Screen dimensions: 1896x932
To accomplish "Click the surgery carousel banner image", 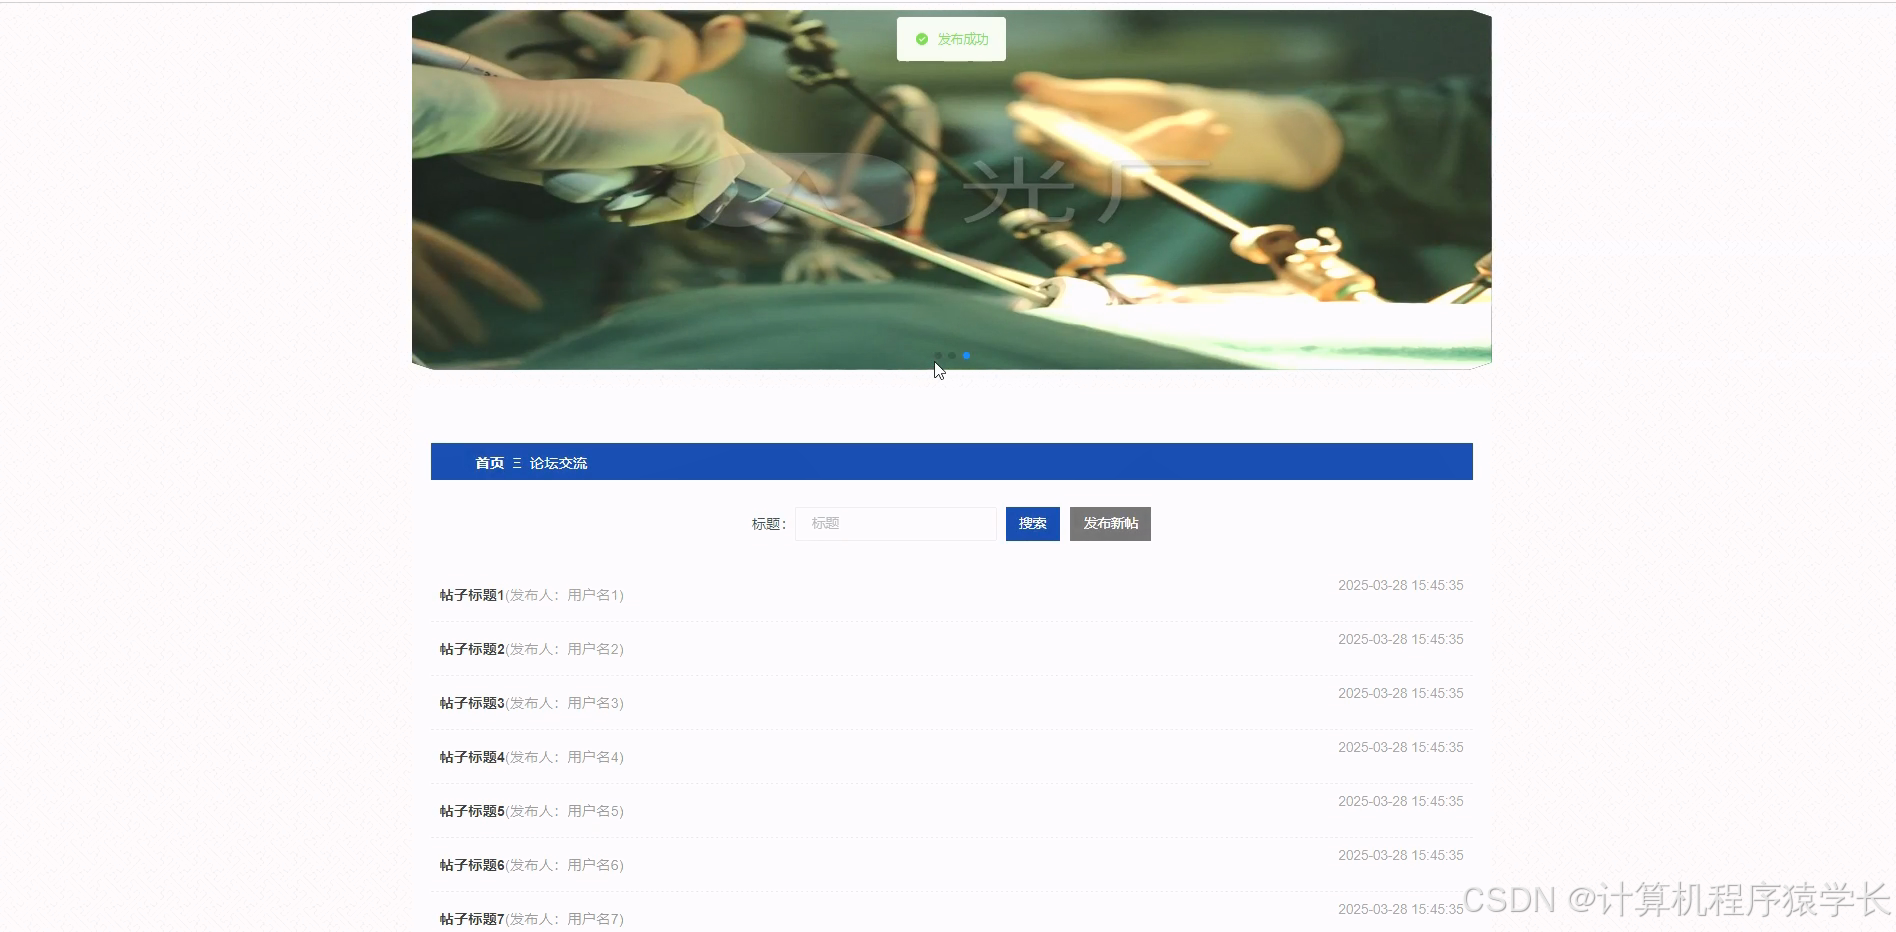I will [x=952, y=190].
